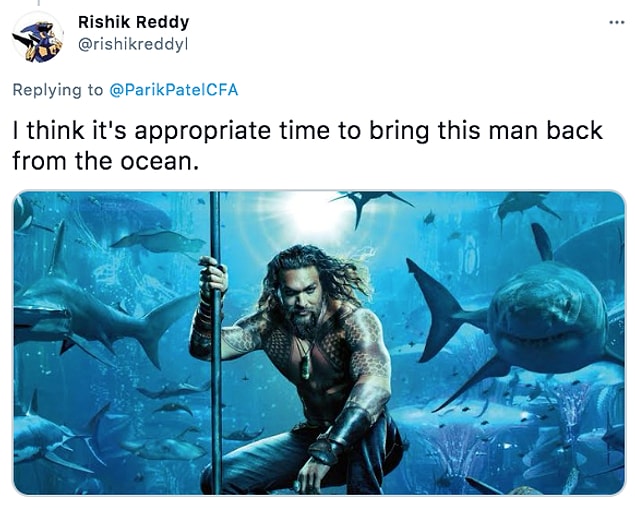Viewport: 635px width, 508px height.
Task: Click the word 'appropriate' in the tweet
Action: (202, 132)
